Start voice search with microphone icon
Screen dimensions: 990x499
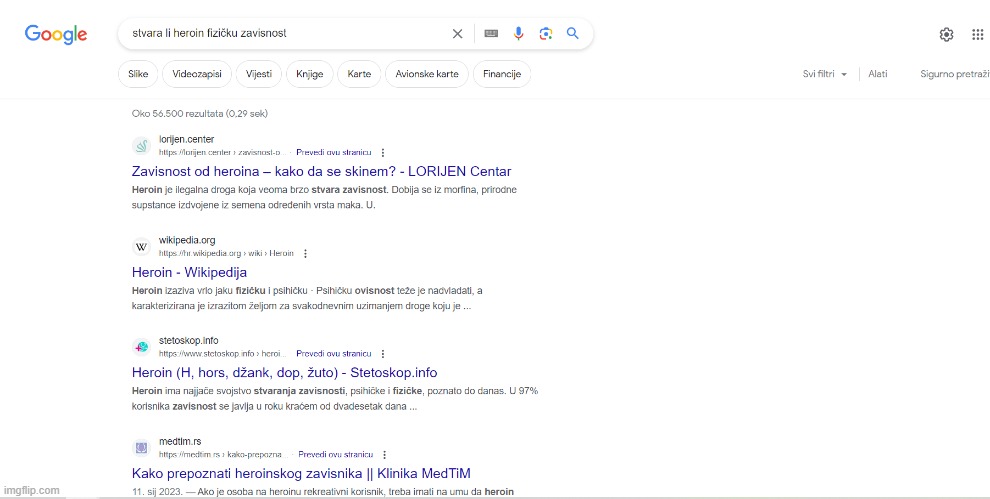click(x=518, y=33)
